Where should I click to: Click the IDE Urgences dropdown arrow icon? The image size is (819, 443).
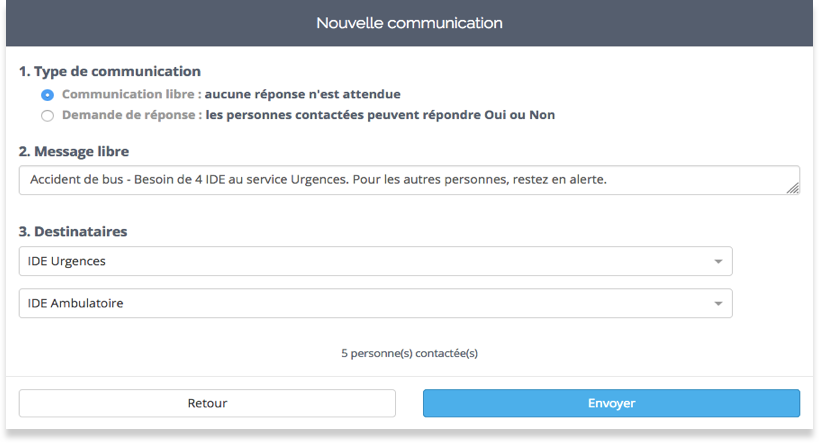717,262
